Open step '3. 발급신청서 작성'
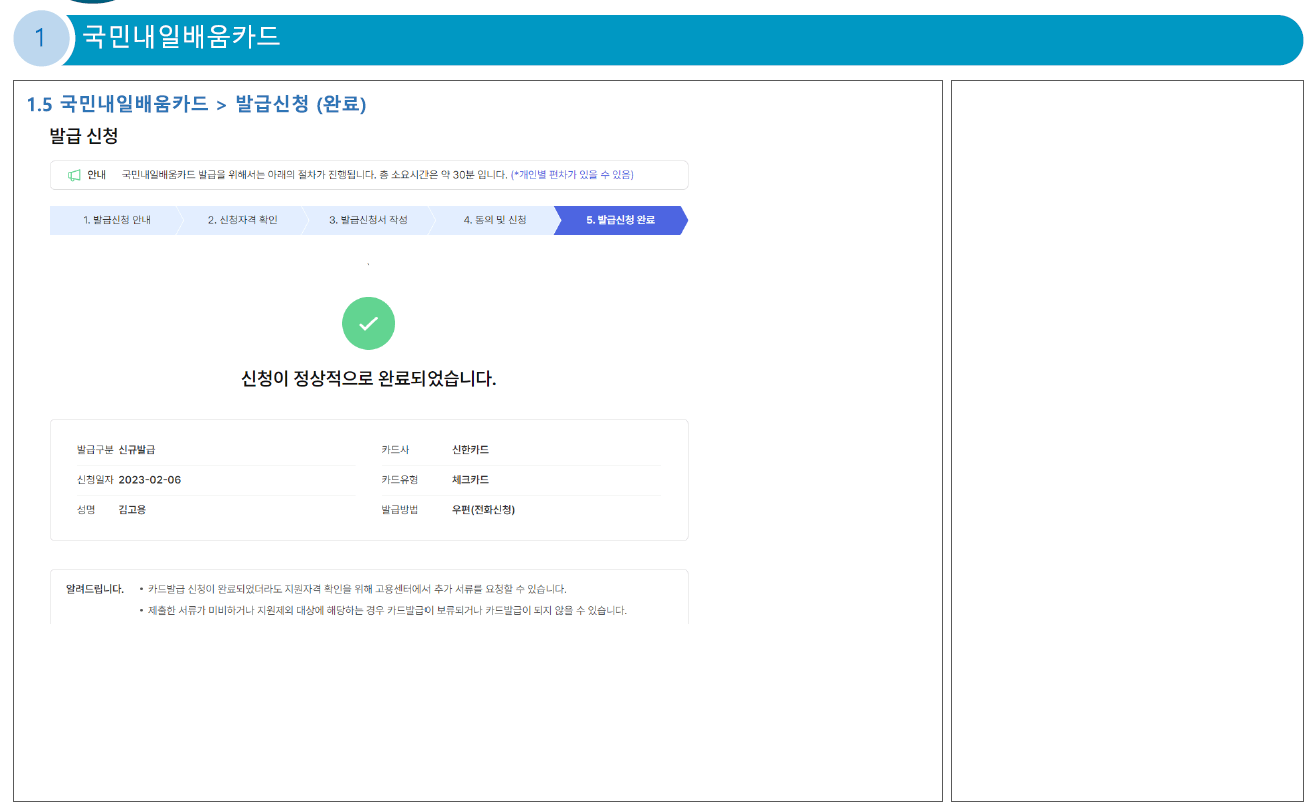 (x=370, y=220)
